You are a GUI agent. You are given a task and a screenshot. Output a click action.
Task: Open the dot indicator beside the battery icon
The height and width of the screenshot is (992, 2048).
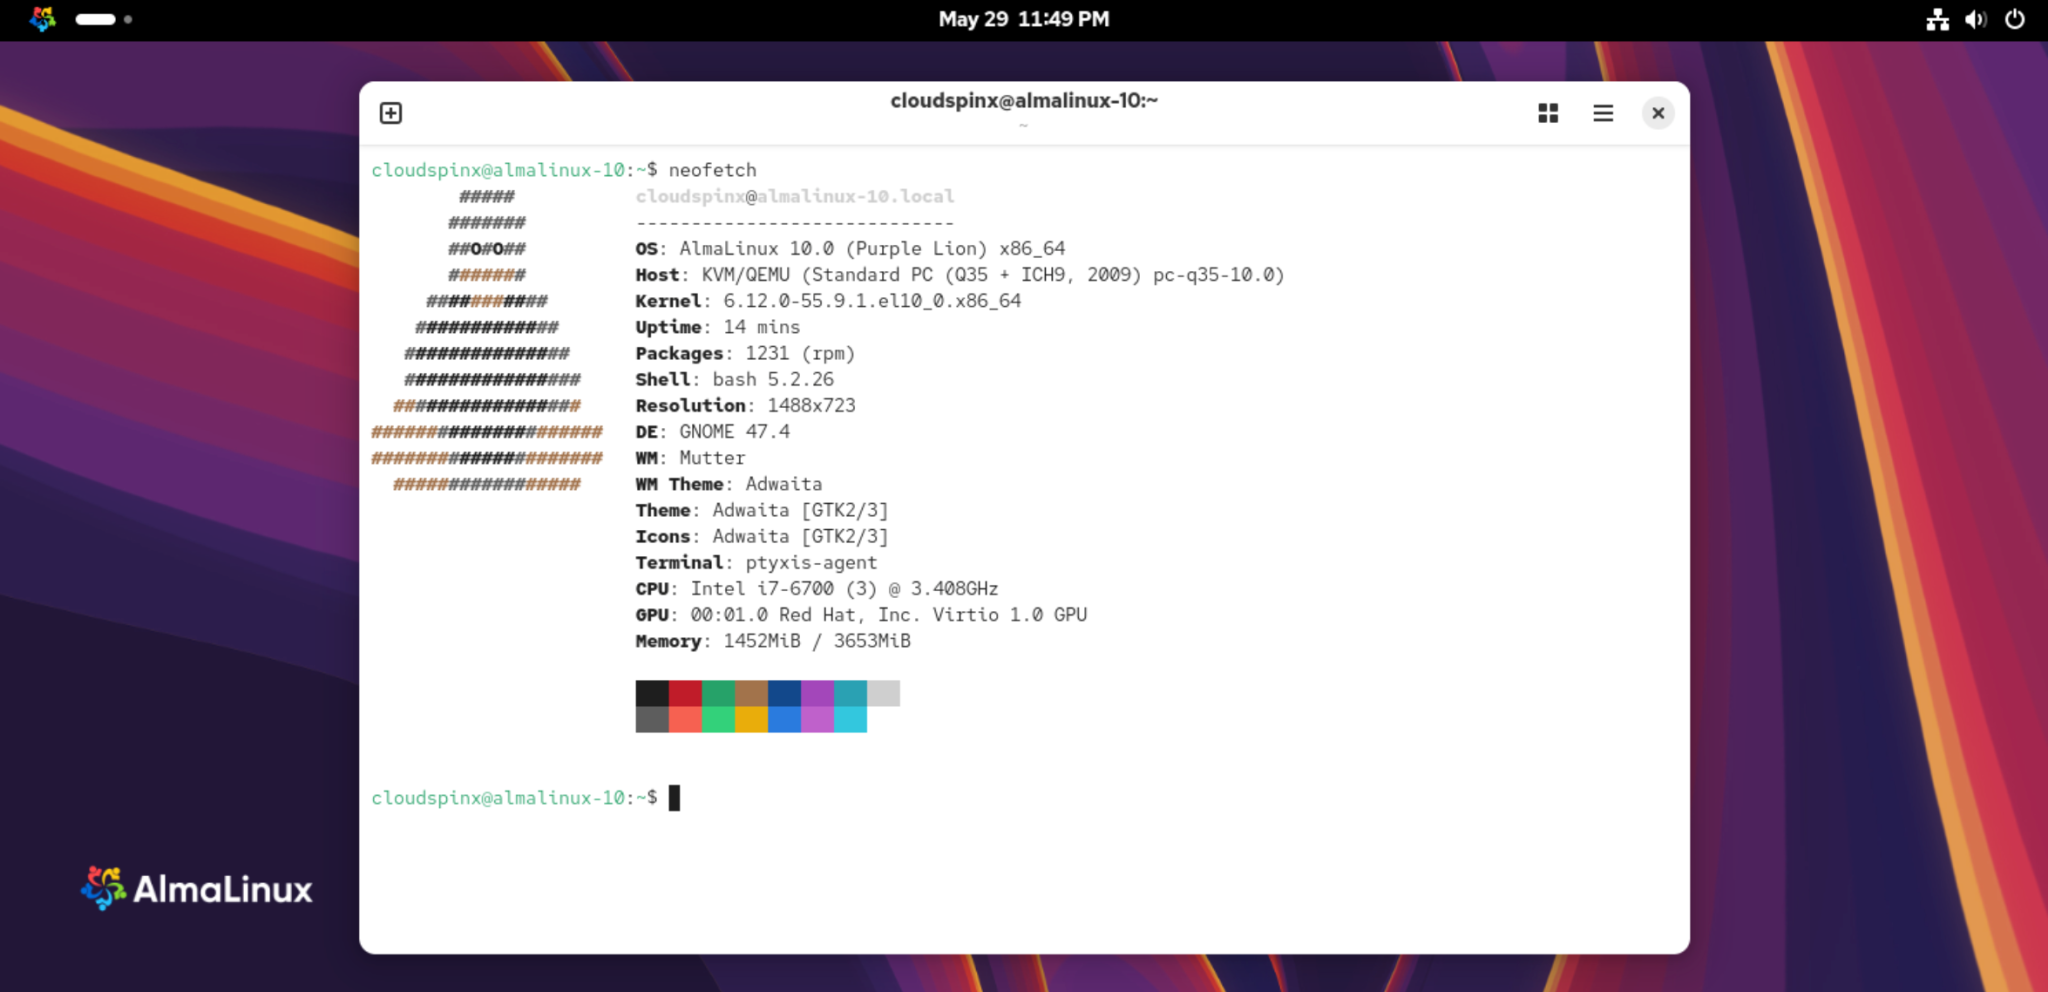pos(129,19)
